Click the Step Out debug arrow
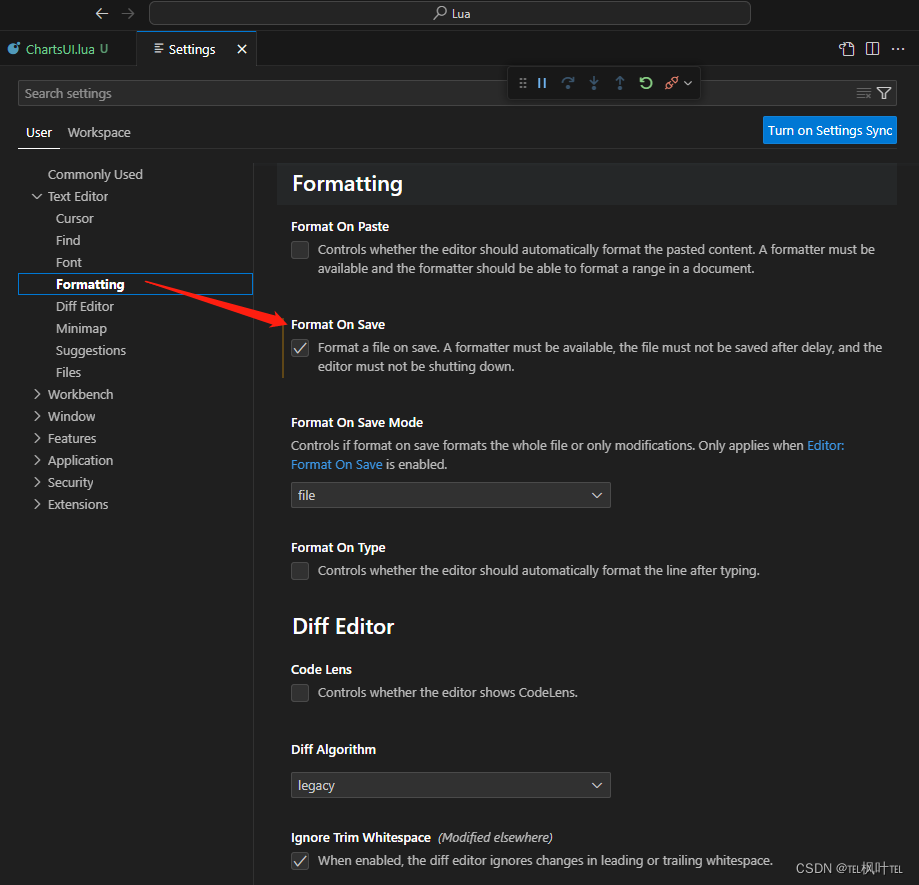This screenshot has height=885, width=919. [x=620, y=83]
